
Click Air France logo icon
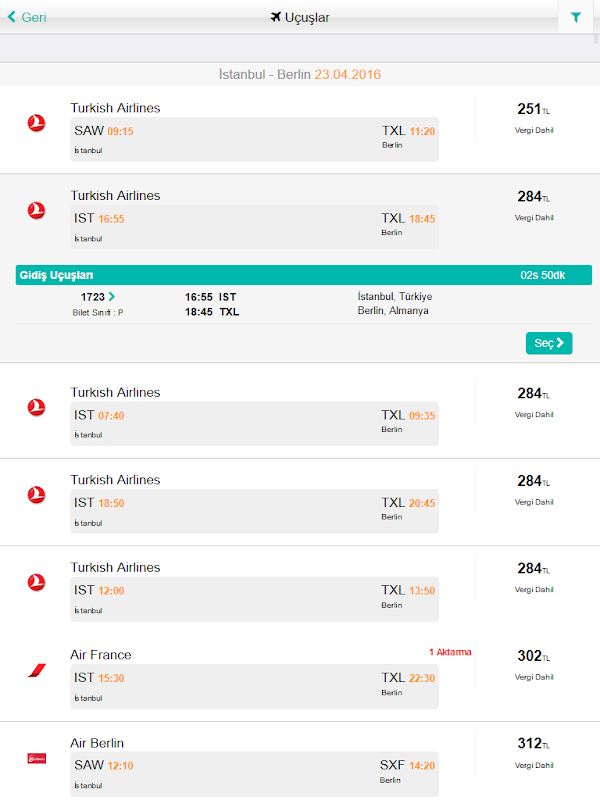pyautogui.click(x=37, y=670)
